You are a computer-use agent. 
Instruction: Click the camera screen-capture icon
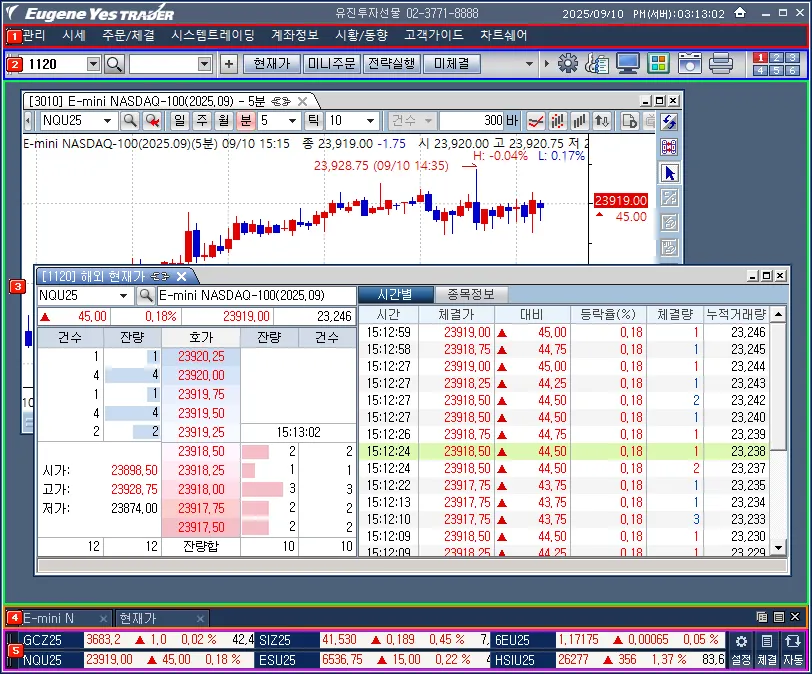pyautogui.click(x=689, y=64)
